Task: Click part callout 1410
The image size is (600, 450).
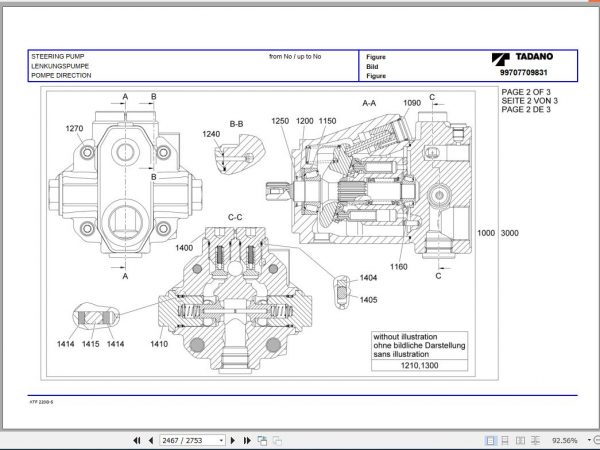Action: pos(159,344)
